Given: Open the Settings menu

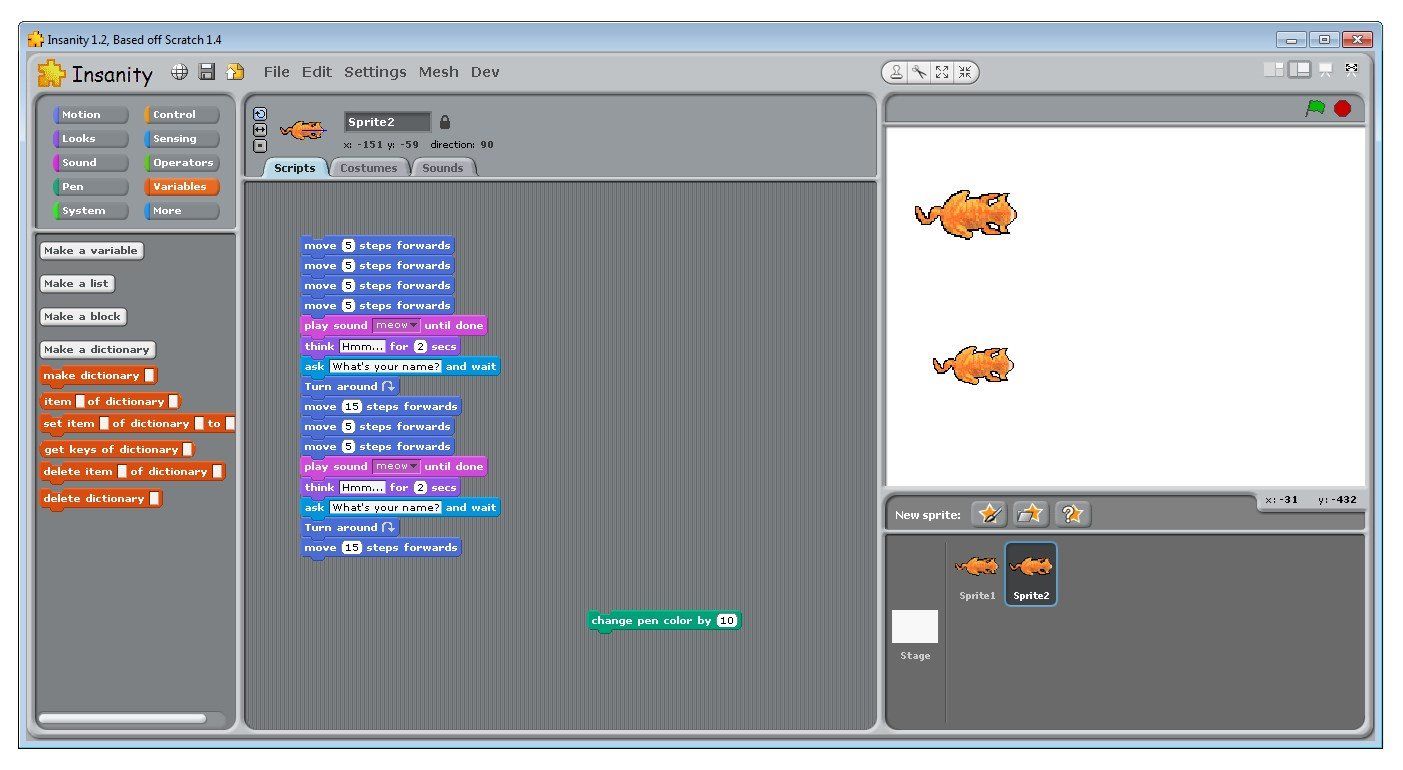Looking at the screenshot, I should pyautogui.click(x=375, y=72).
